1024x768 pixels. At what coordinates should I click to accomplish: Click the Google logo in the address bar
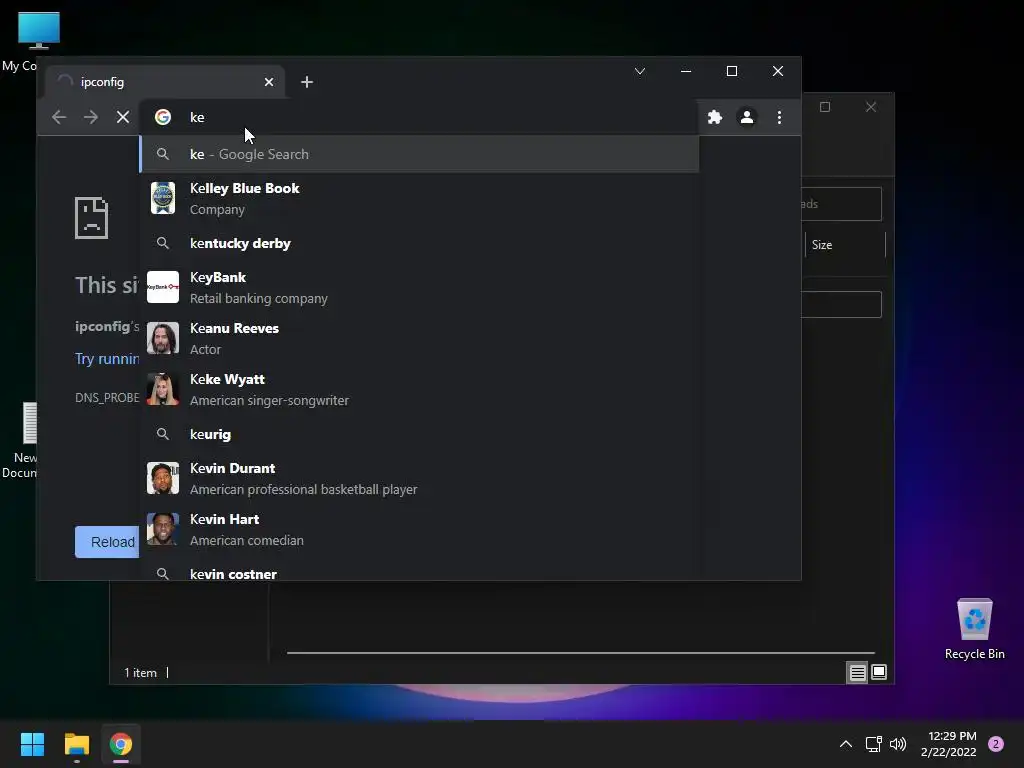pos(163,117)
